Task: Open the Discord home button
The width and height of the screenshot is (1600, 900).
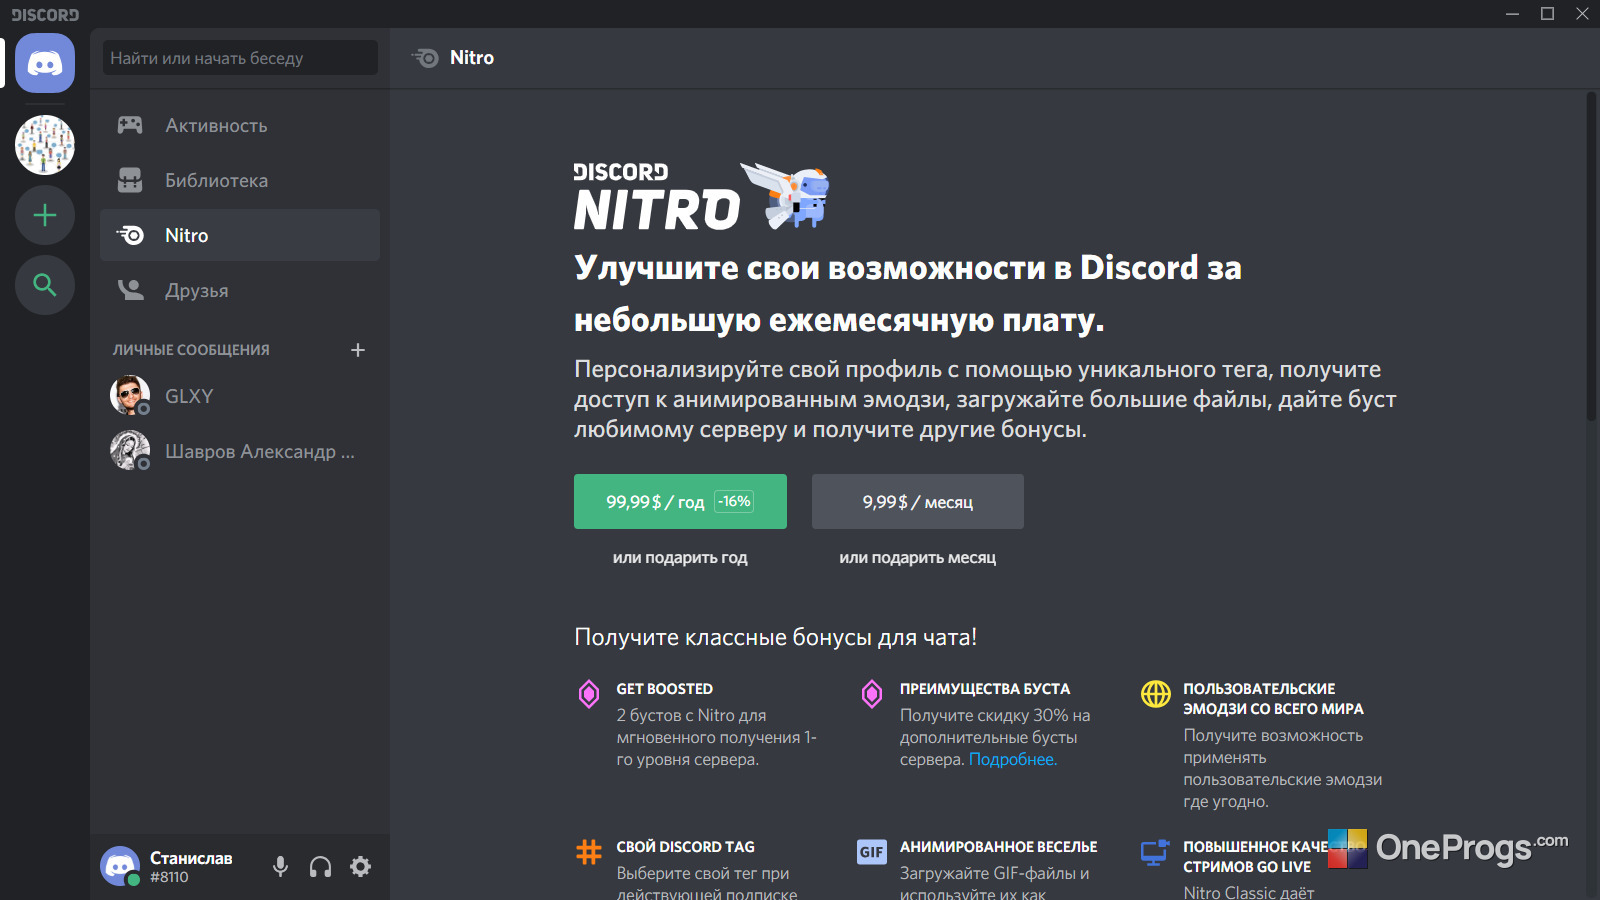Action: [x=45, y=63]
